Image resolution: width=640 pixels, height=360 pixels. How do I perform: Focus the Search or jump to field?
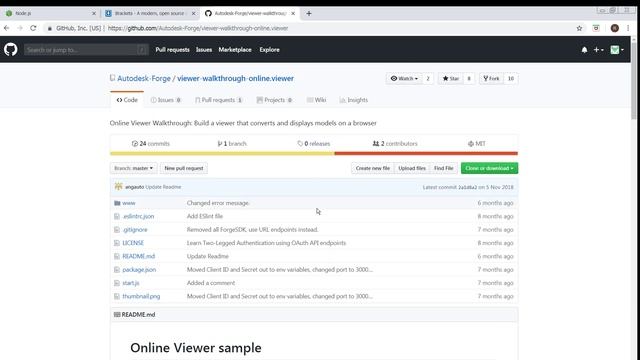[86, 50]
